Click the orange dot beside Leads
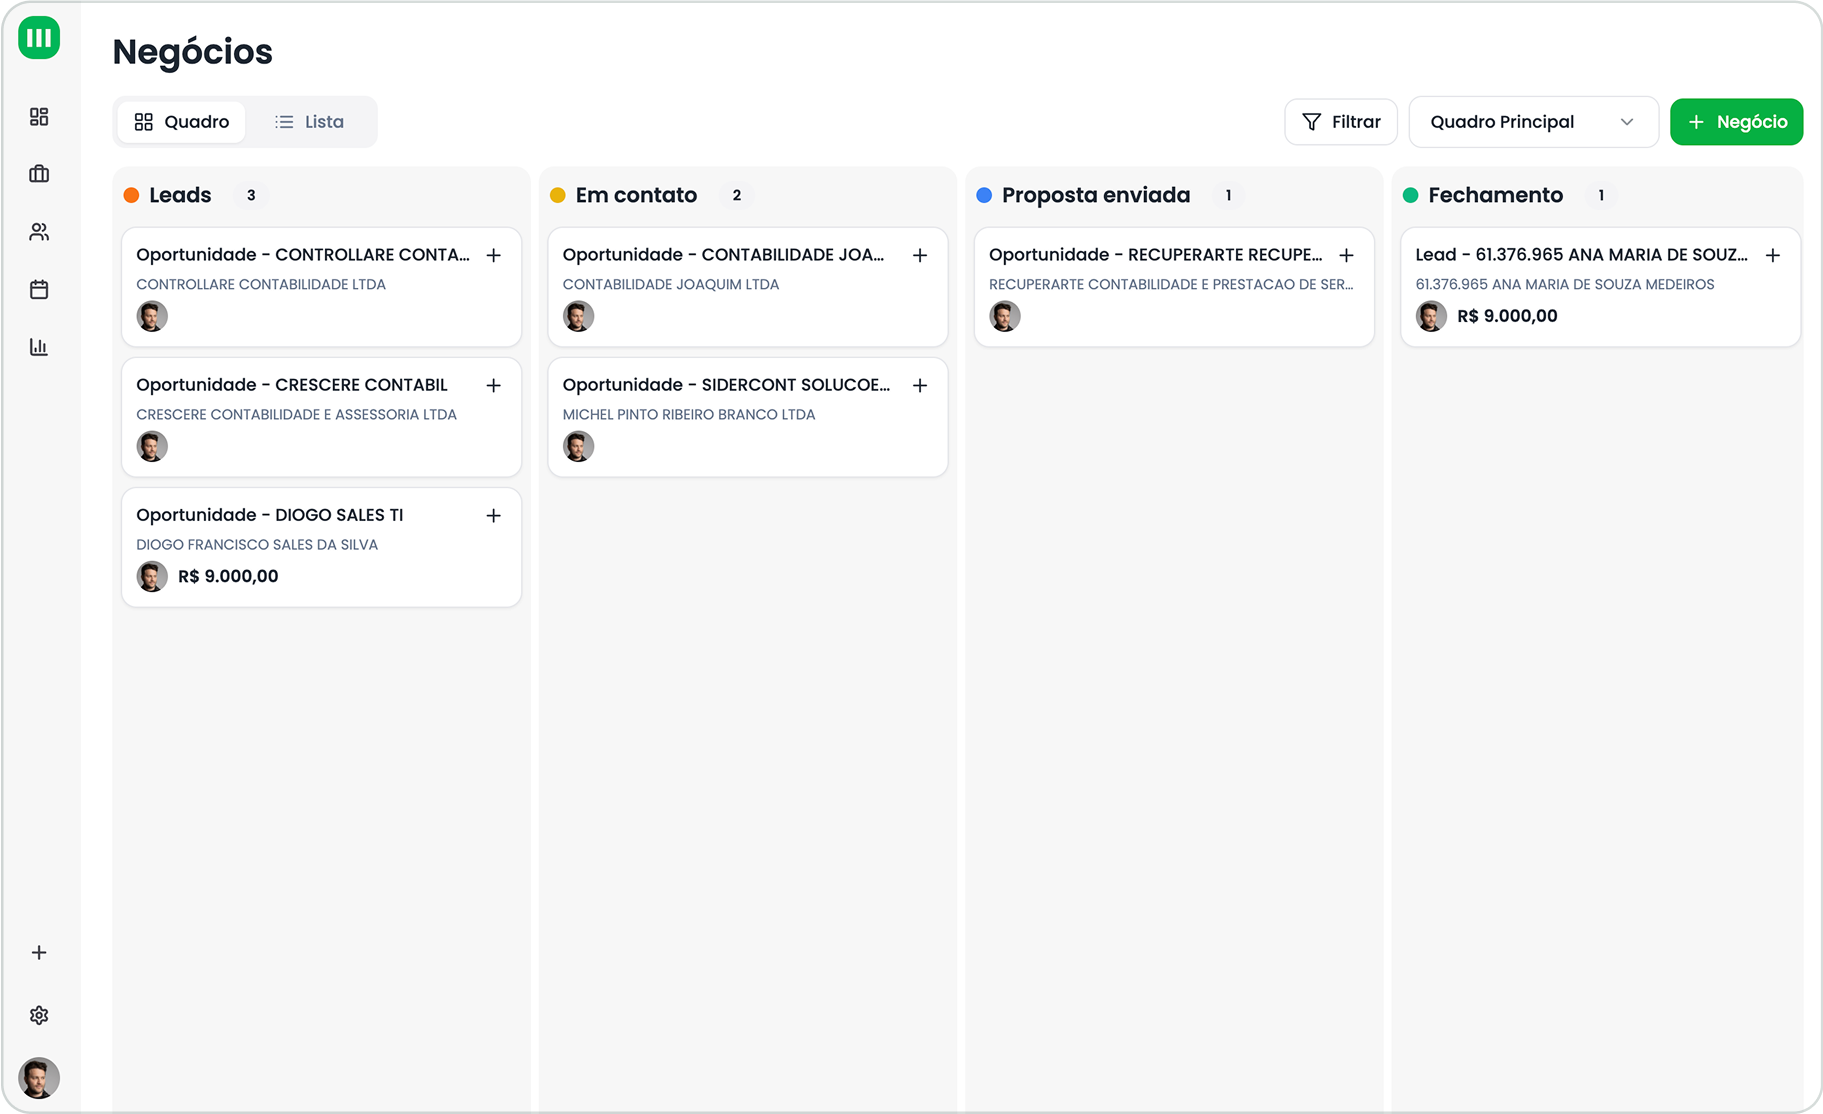The height and width of the screenshot is (1114, 1823). click(x=131, y=196)
